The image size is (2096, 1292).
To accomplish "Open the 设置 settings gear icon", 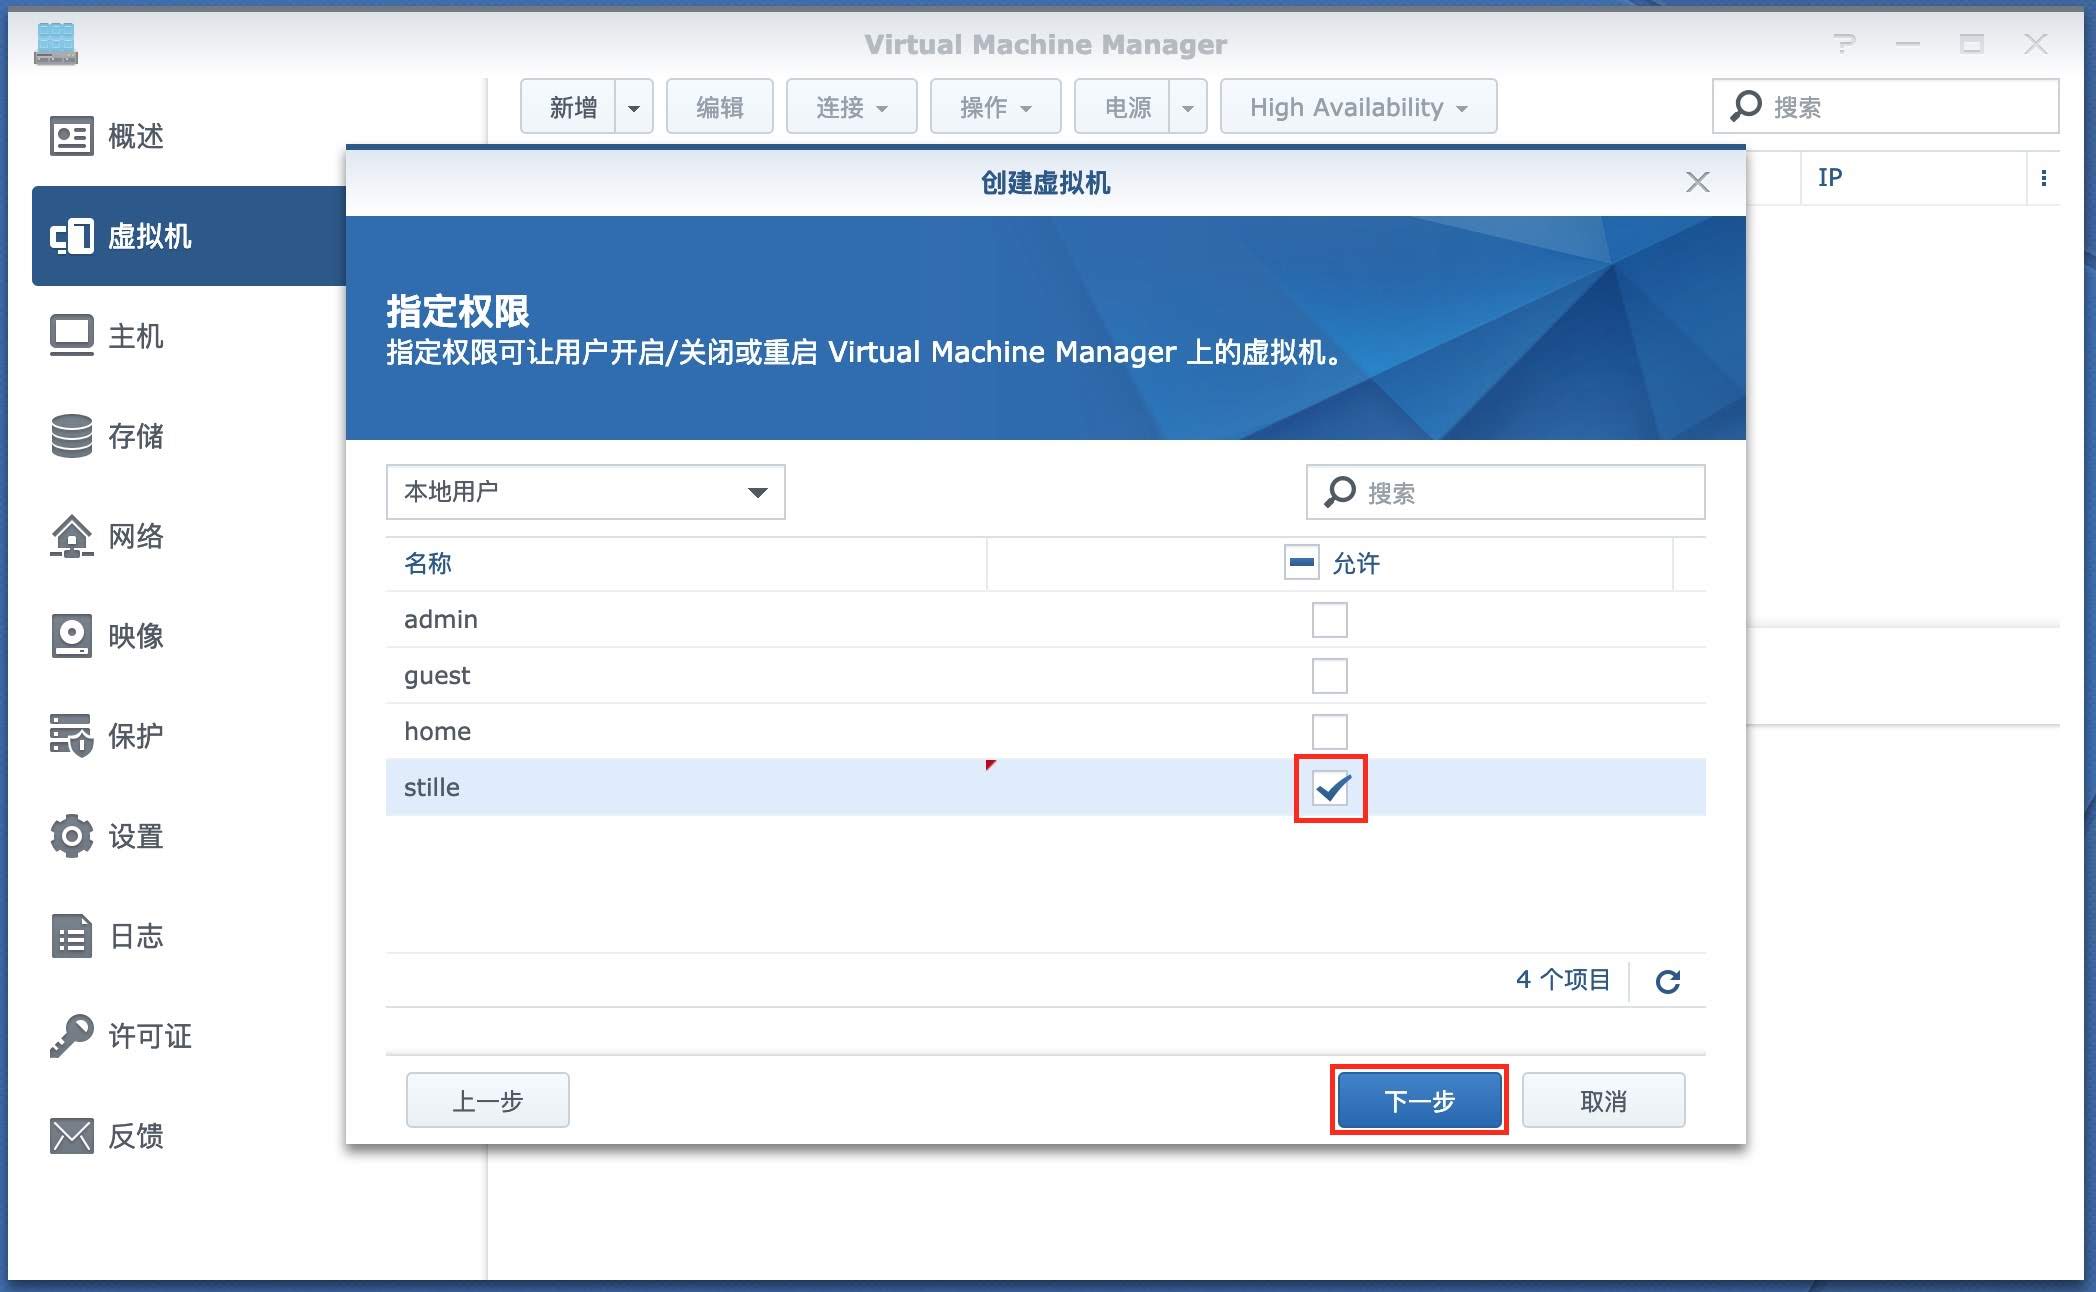I will (72, 836).
